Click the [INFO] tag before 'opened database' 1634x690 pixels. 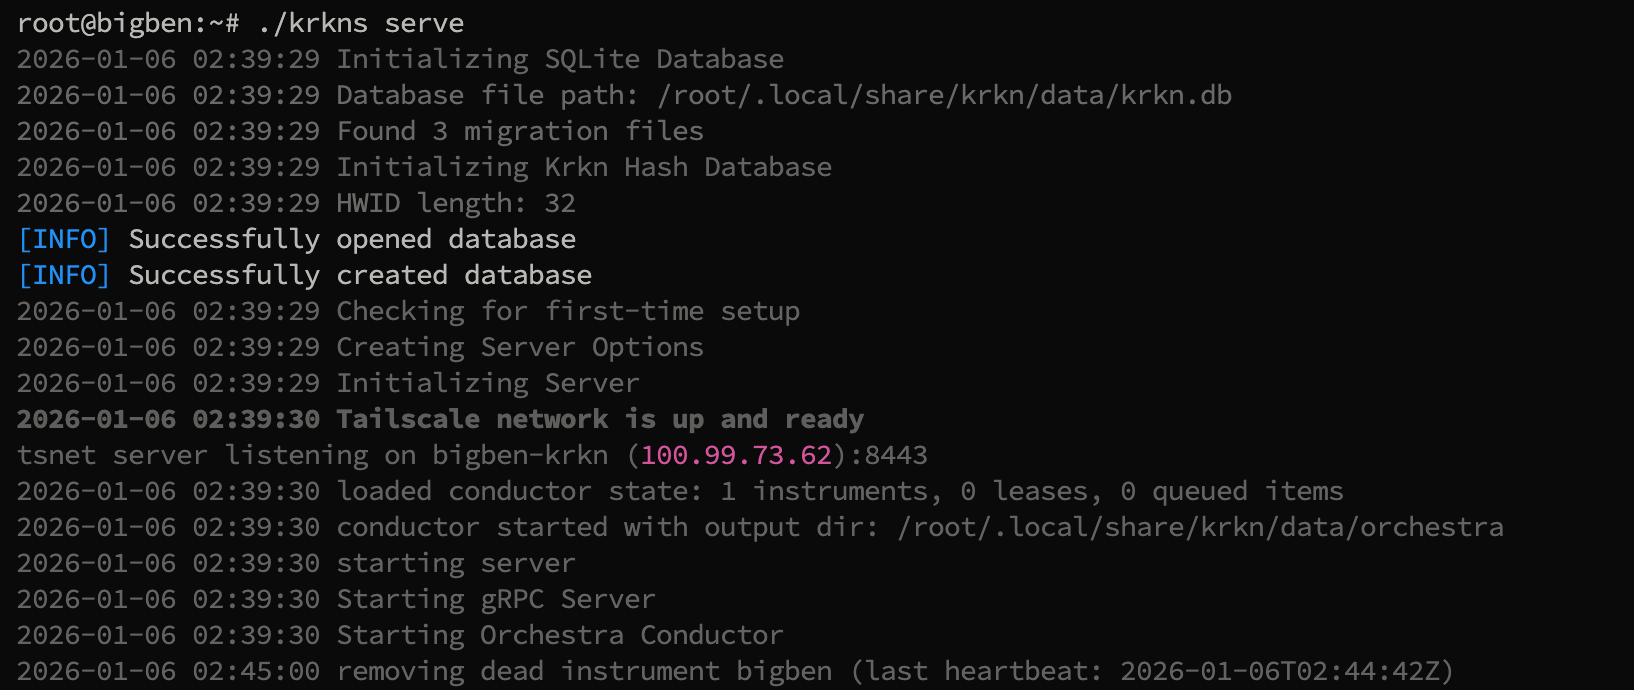(x=64, y=239)
